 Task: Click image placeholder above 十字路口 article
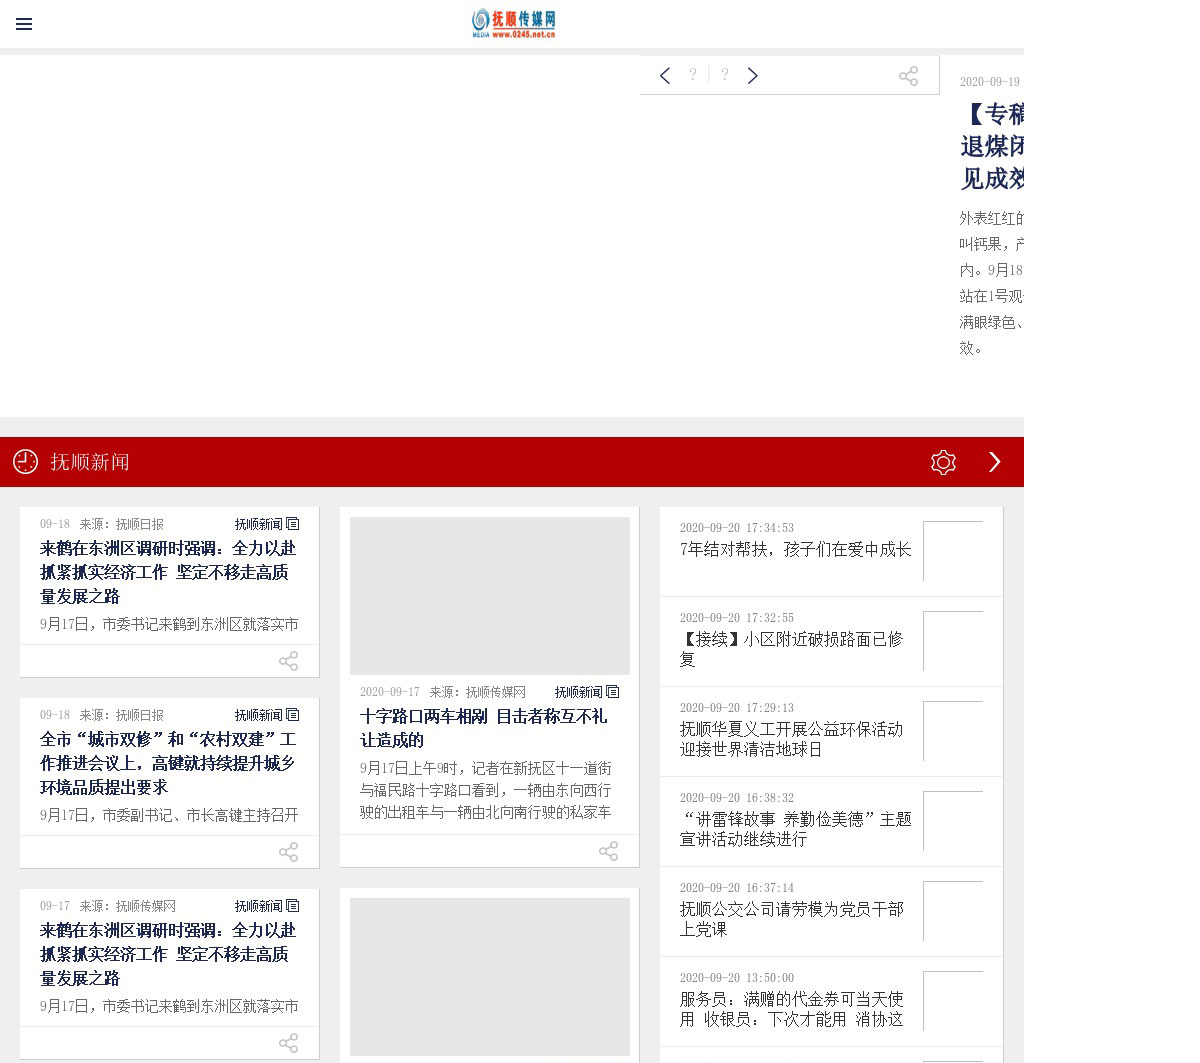pyautogui.click(x=490, y=595)
